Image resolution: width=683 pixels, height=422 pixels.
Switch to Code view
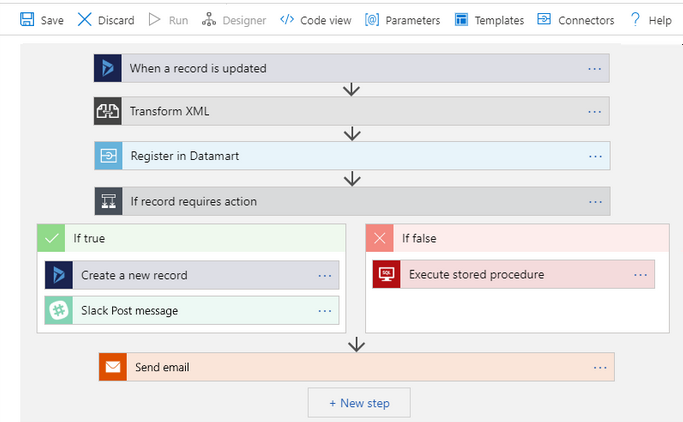tap(326, 20)
